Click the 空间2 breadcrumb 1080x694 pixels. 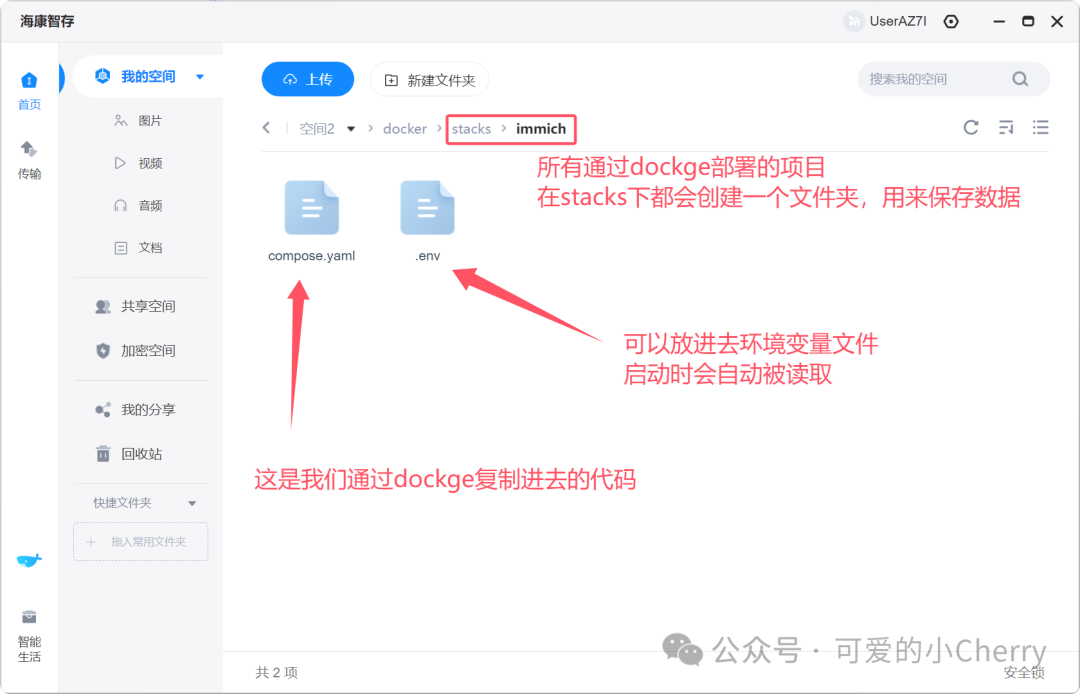tap(317, 129)
